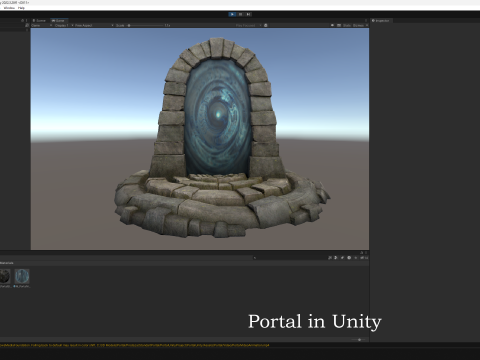This screenshot has height=360, width=480.
Task: Toggle the Project panel lock icon
Action: [x=361, y=253]
